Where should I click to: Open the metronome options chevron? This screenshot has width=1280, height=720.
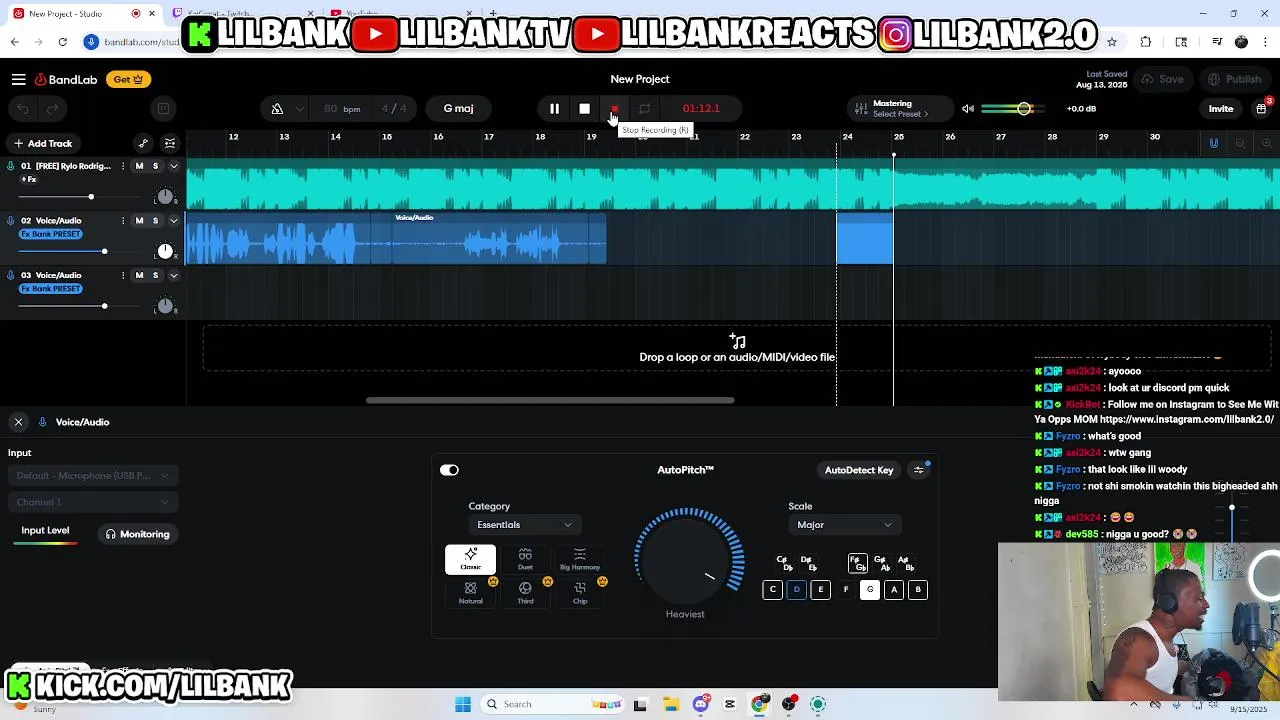coord(298,108)
